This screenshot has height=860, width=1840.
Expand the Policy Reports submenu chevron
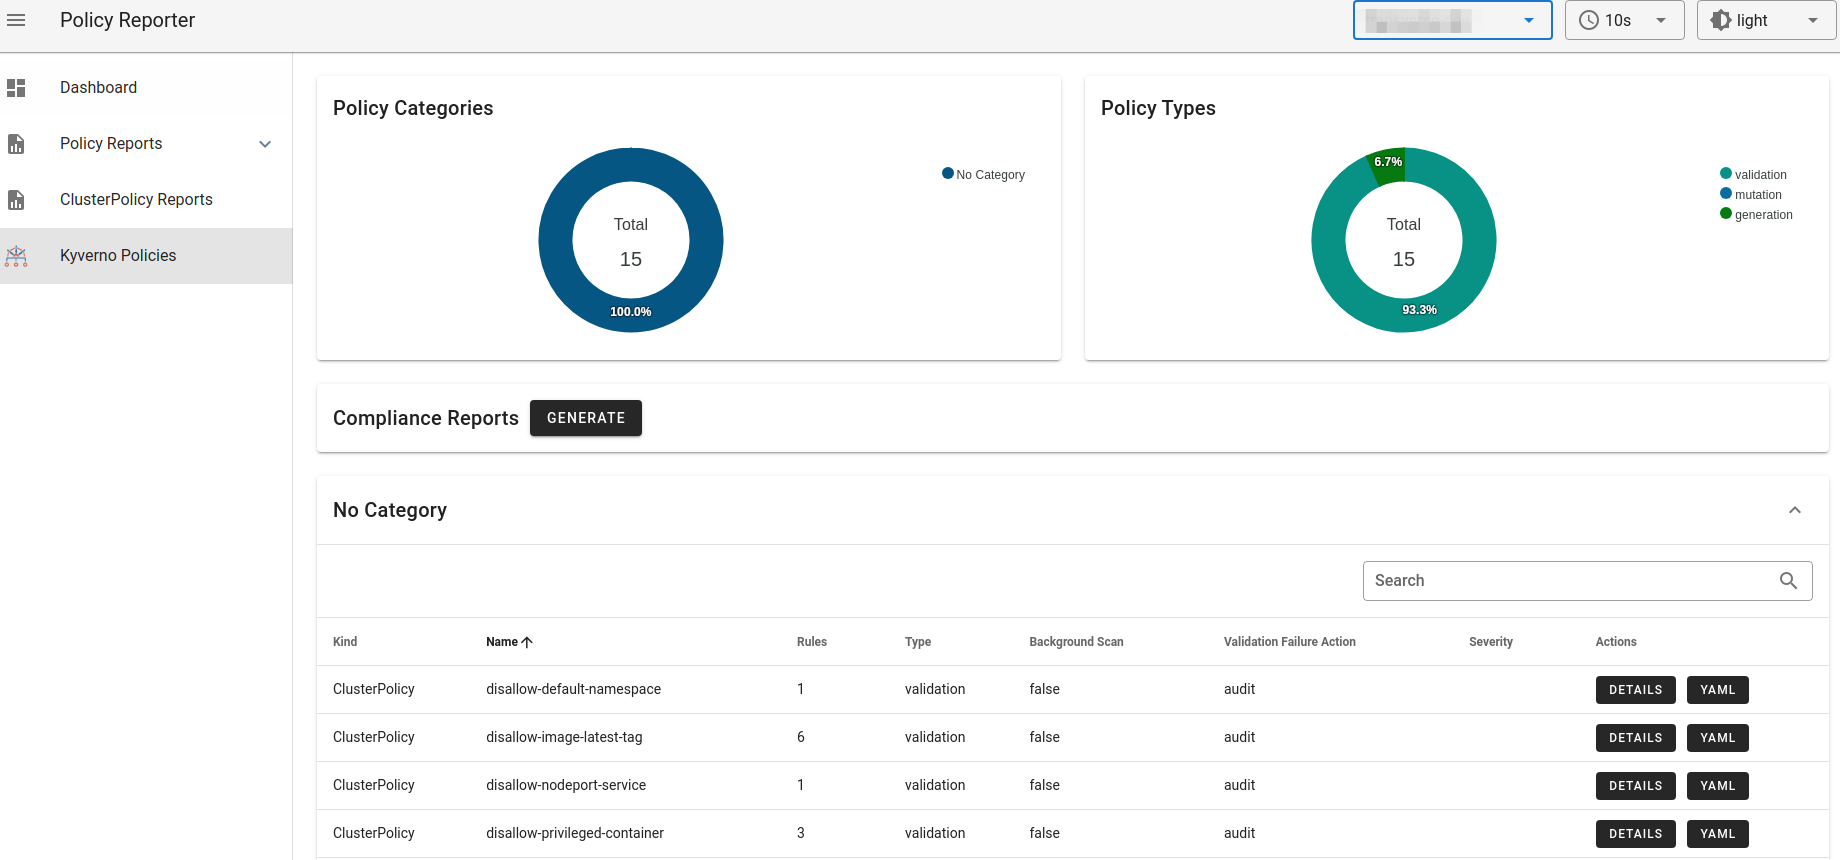pos(265,144)
